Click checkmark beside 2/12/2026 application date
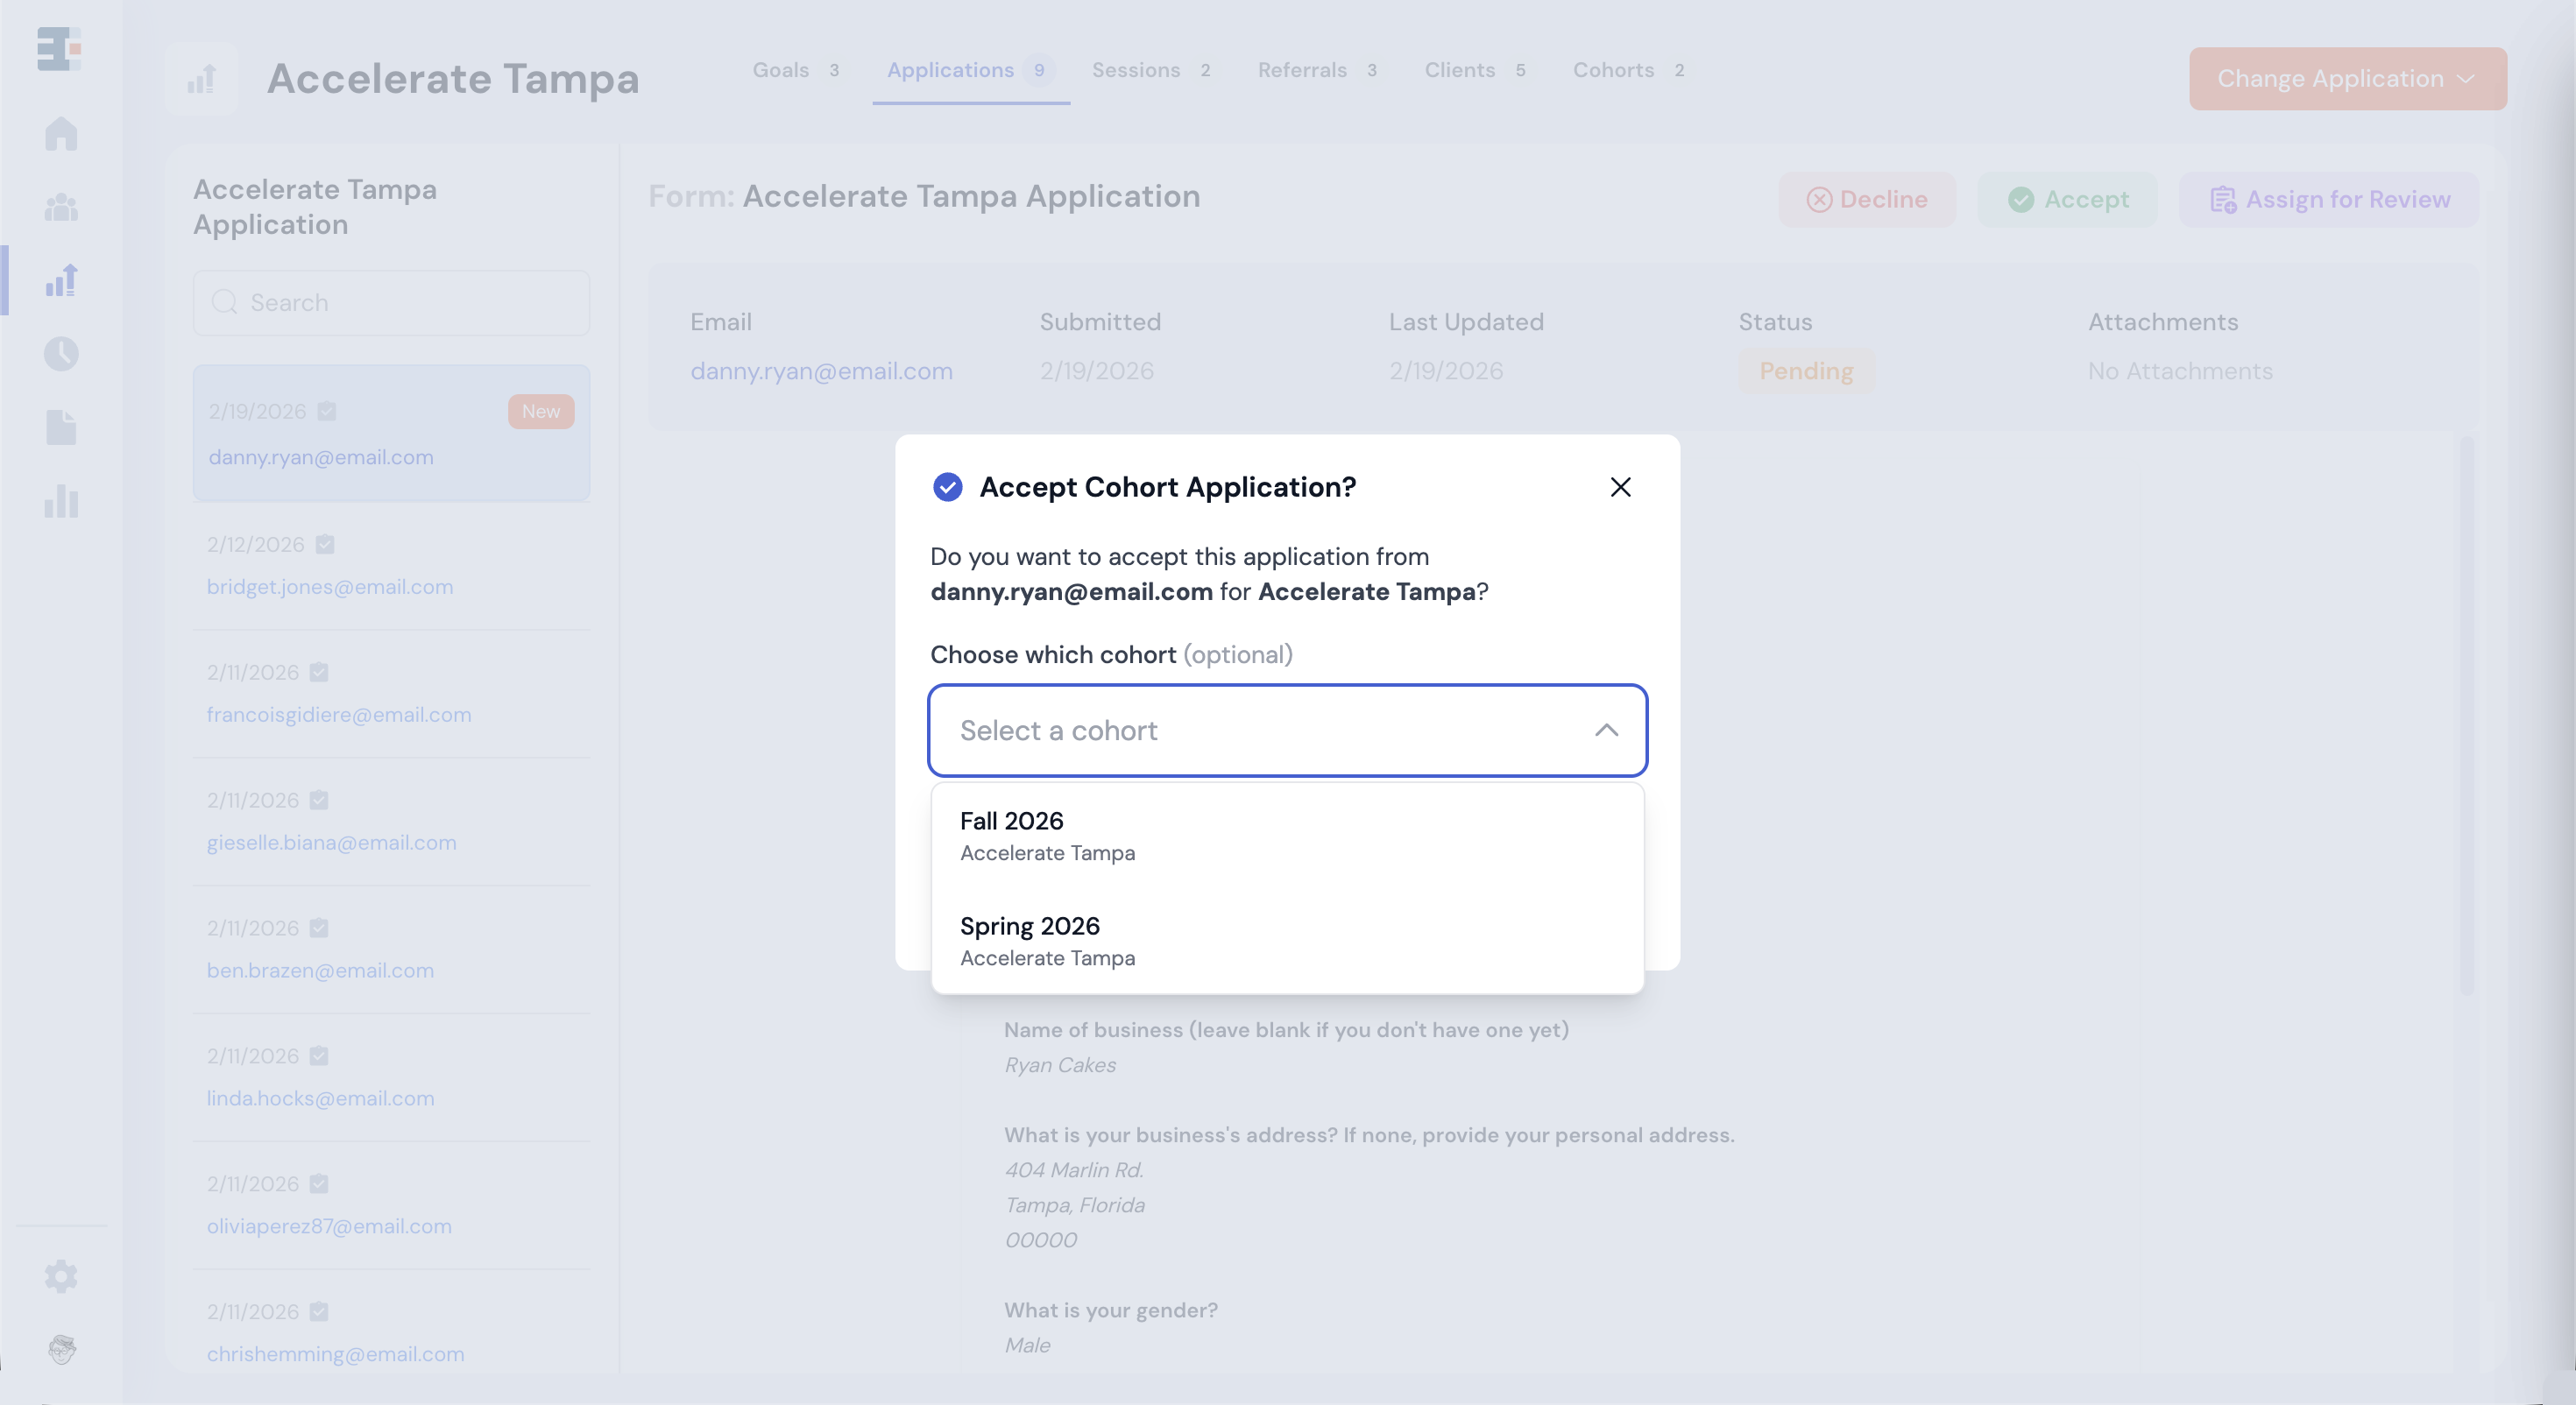Screen dimensions: 2576x1405 click(x=325, y=544)
